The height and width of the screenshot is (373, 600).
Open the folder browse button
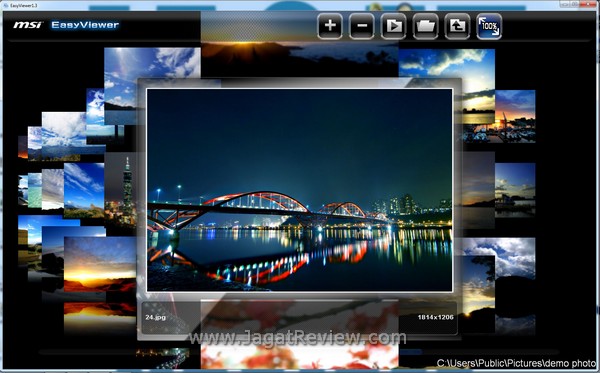pyautogui.click(x=425, y=26)
